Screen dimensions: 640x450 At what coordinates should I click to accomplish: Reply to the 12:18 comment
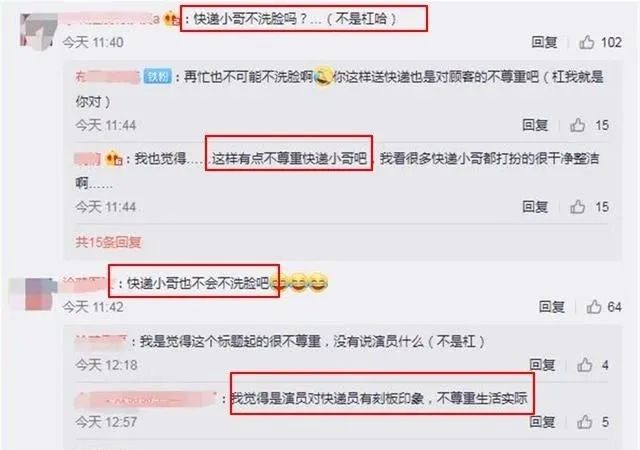pos(542,365)
